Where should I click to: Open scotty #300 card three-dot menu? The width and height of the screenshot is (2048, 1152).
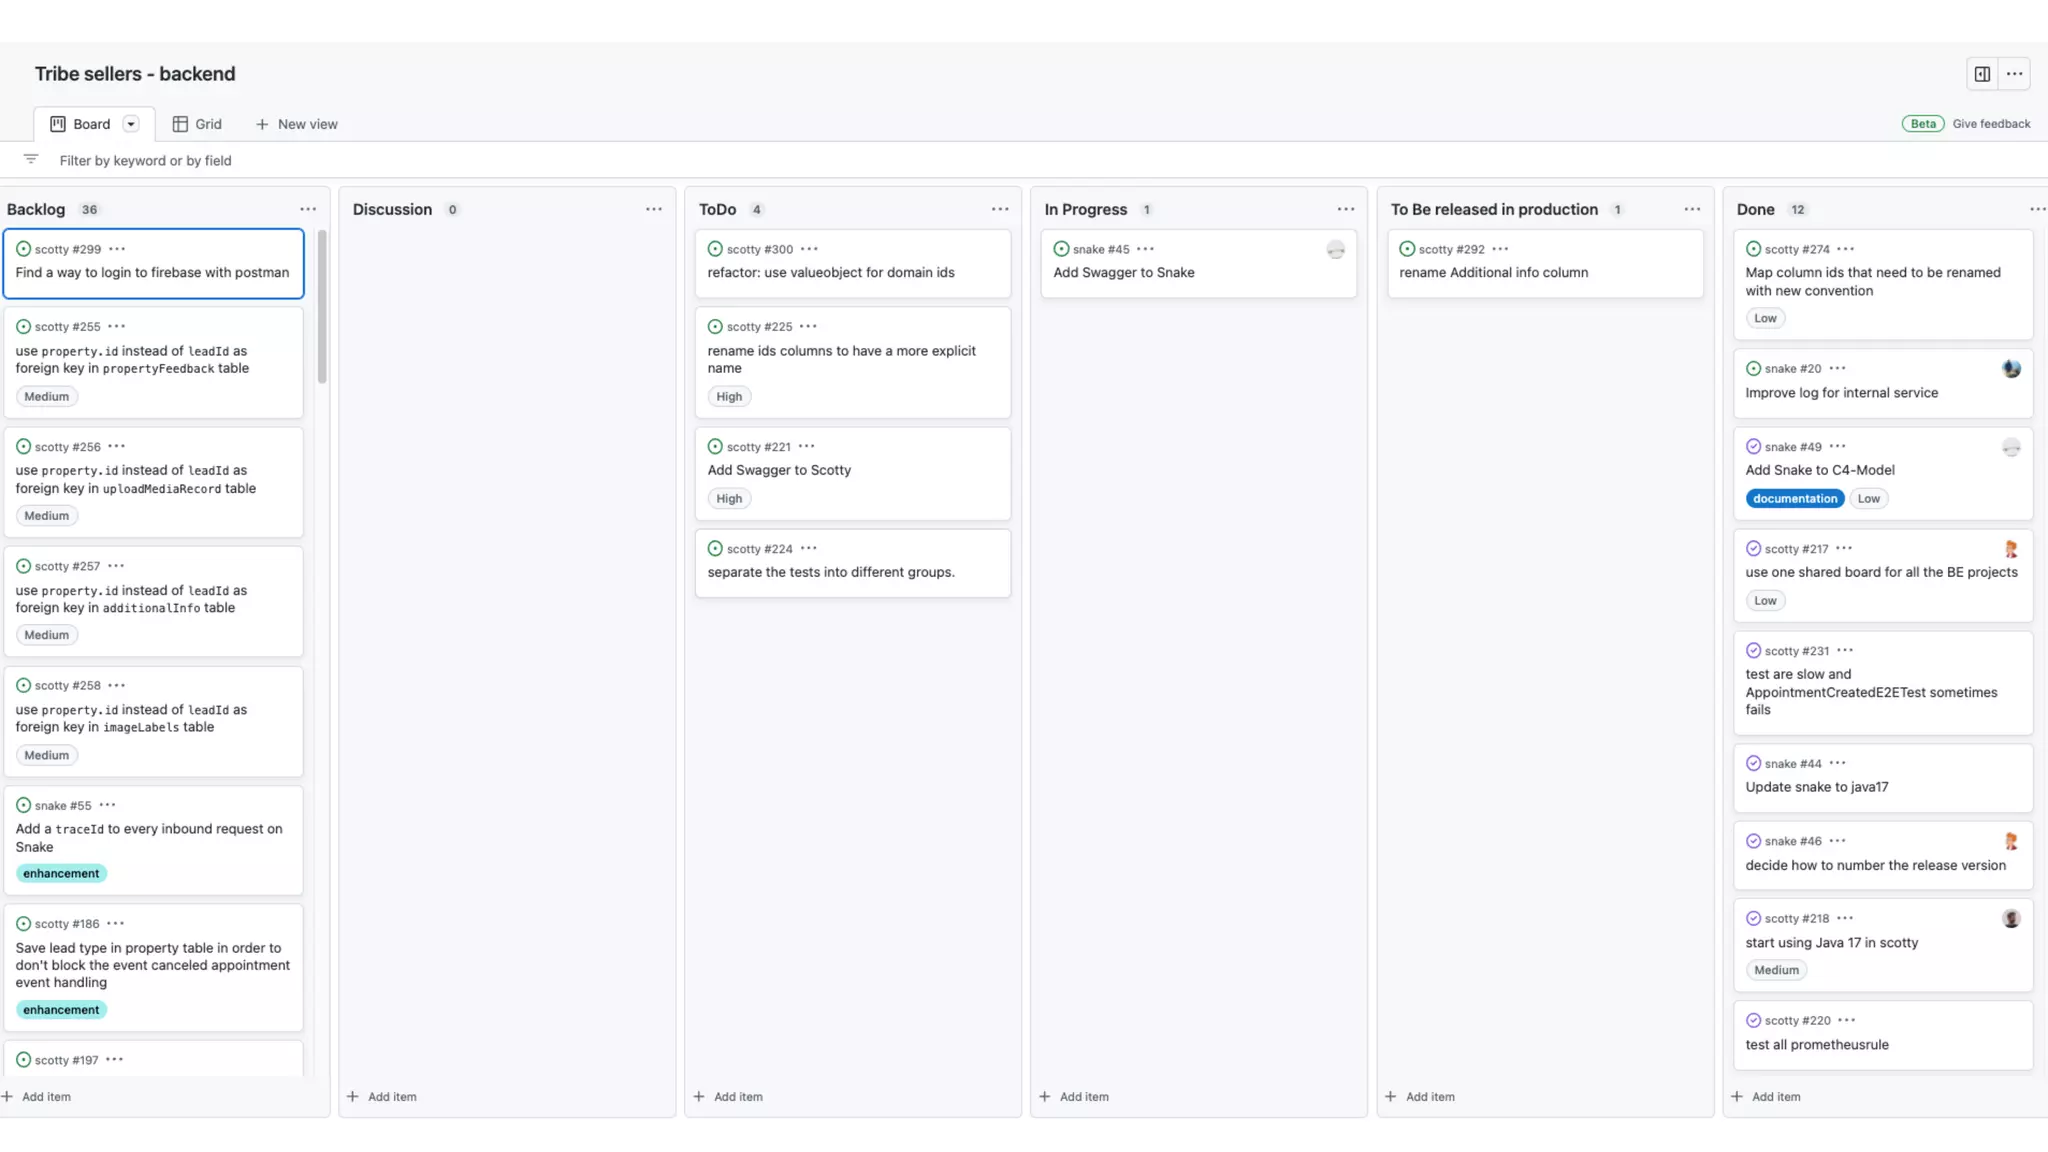pos(809,249)
